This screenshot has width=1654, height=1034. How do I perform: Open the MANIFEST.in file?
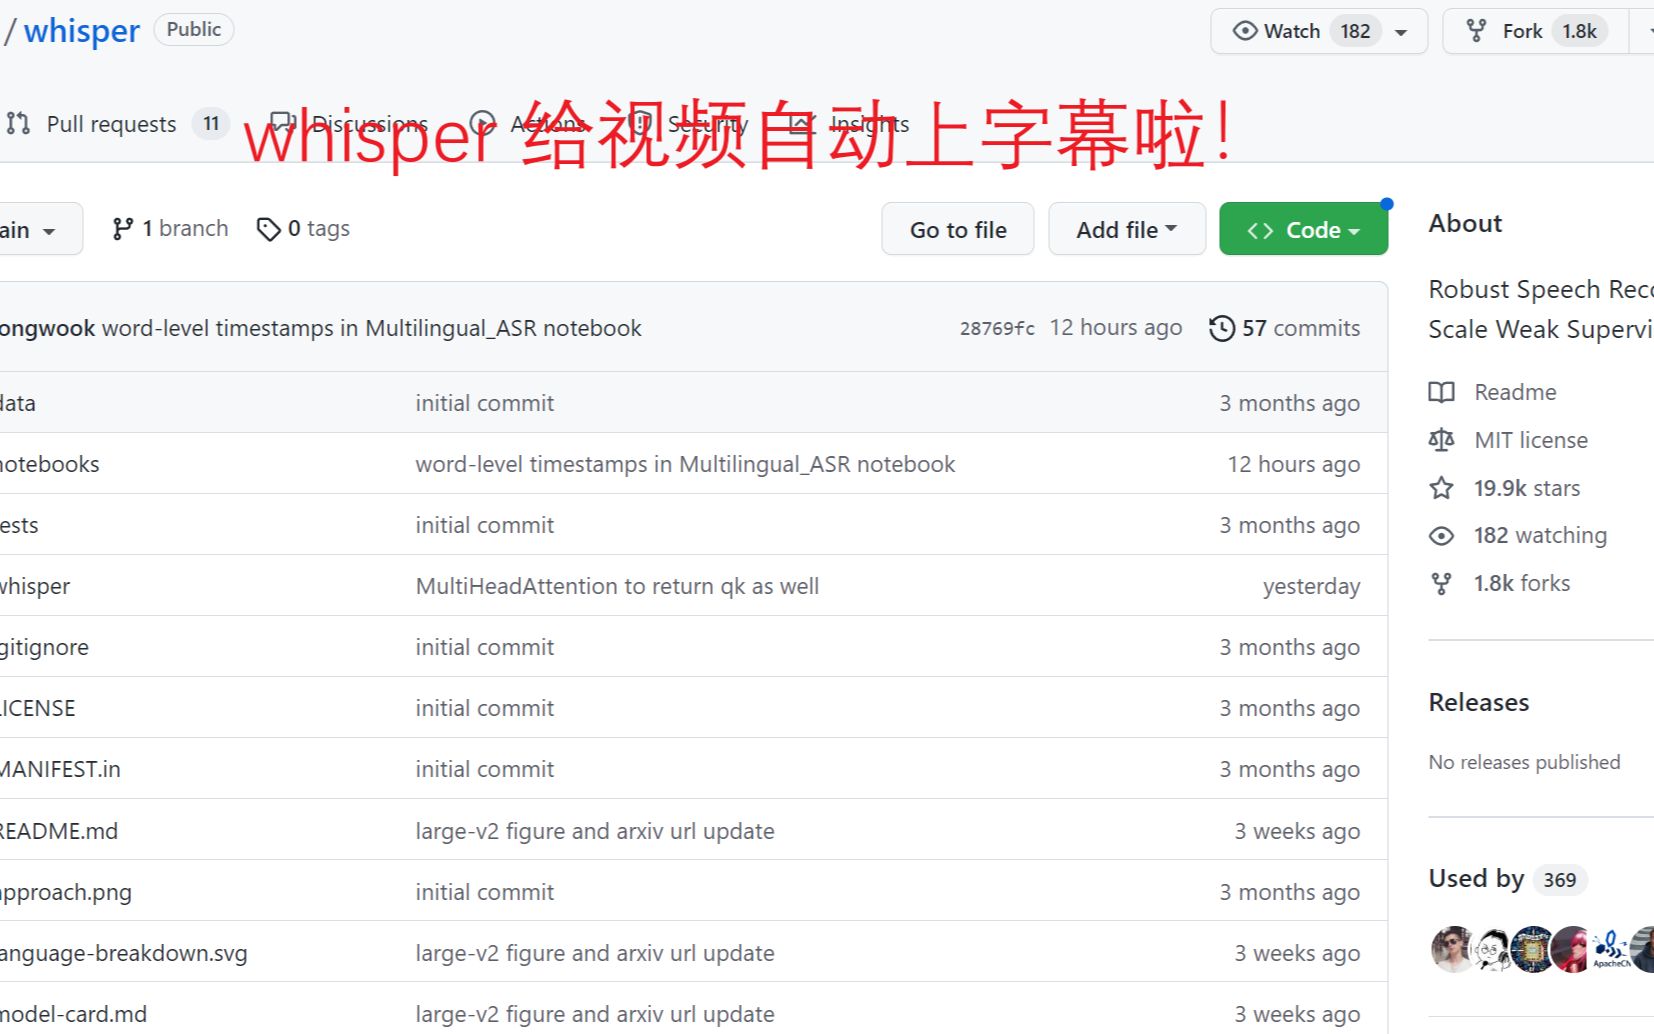(x=60, y=769)
